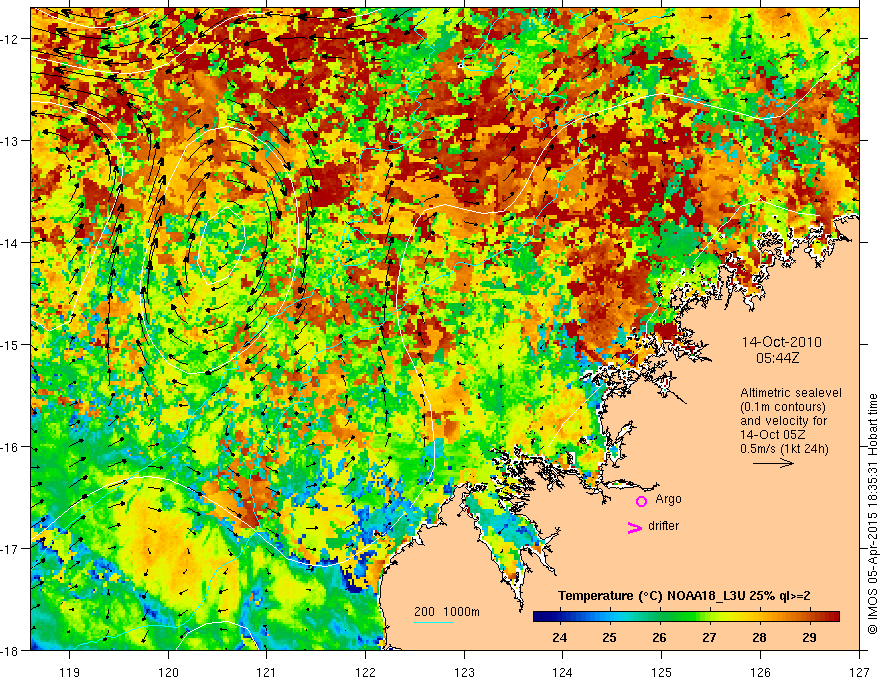The height and width of the screenshot is (680, 880).
Task: Click the longitude label 125
Action: point(662,672)
